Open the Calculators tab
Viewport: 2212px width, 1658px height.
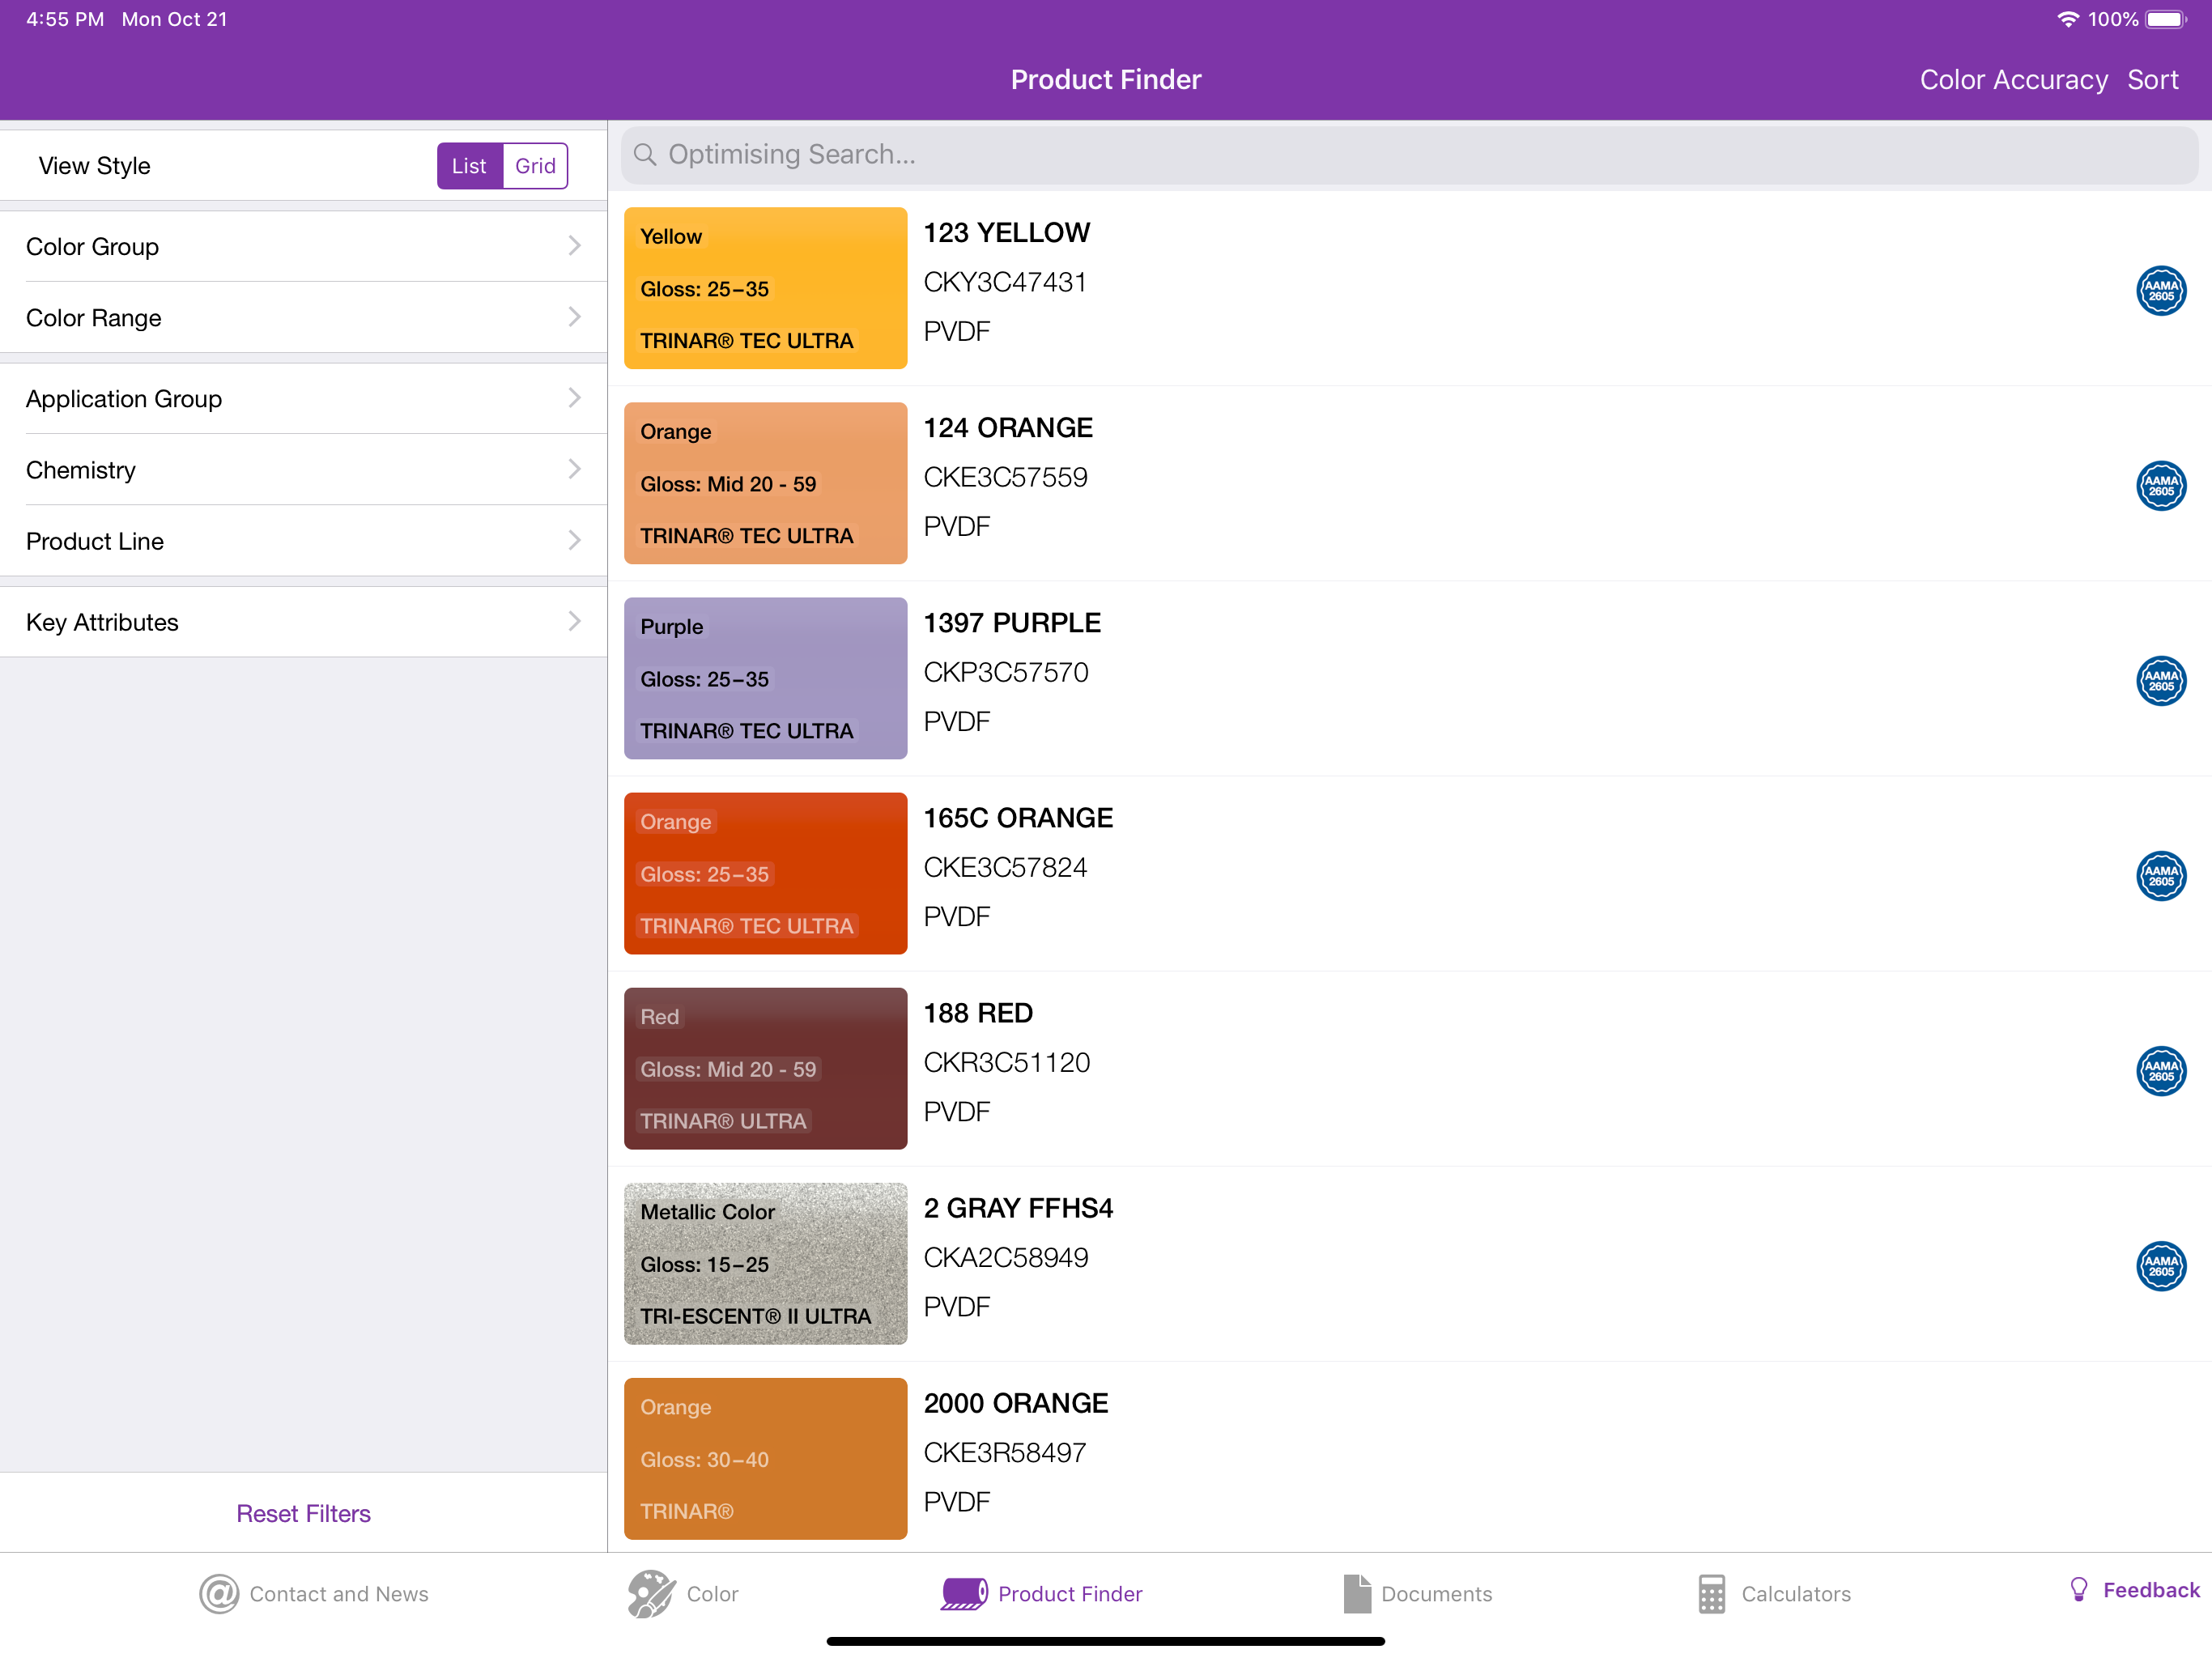tap(1774, 1594)
